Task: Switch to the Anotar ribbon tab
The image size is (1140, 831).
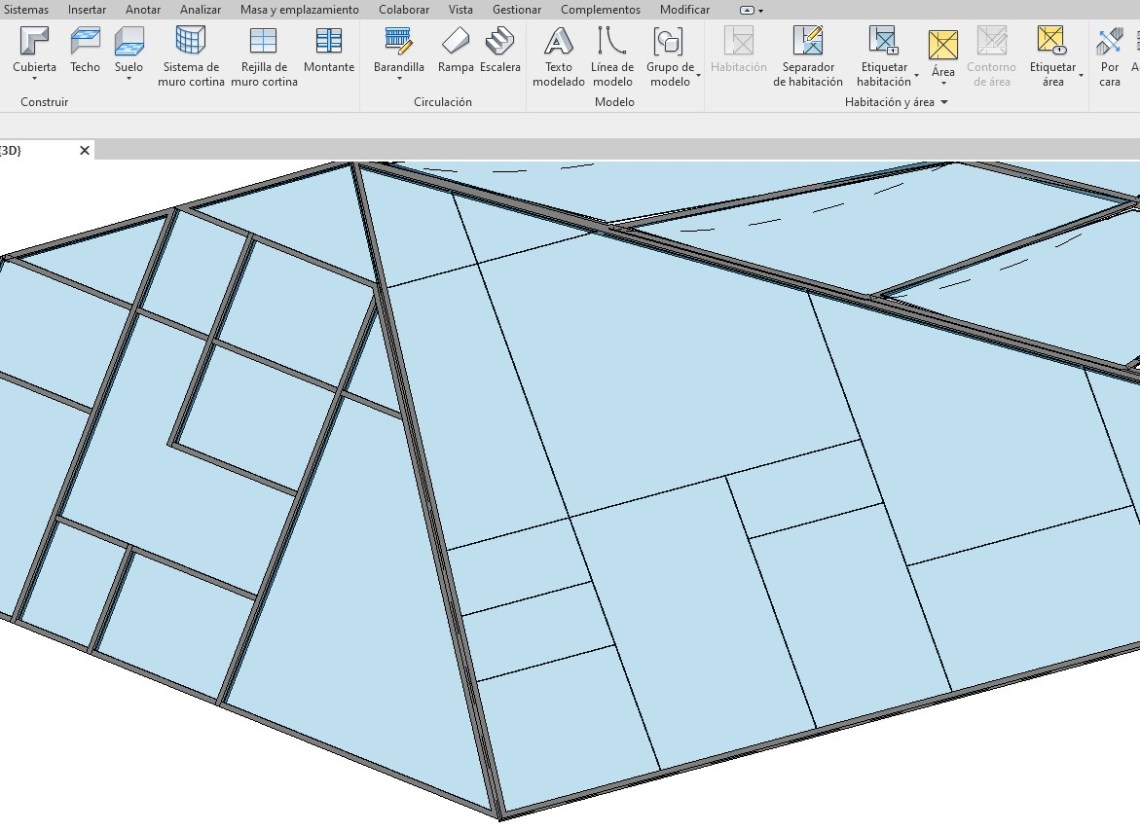Action: coord(143,10)
